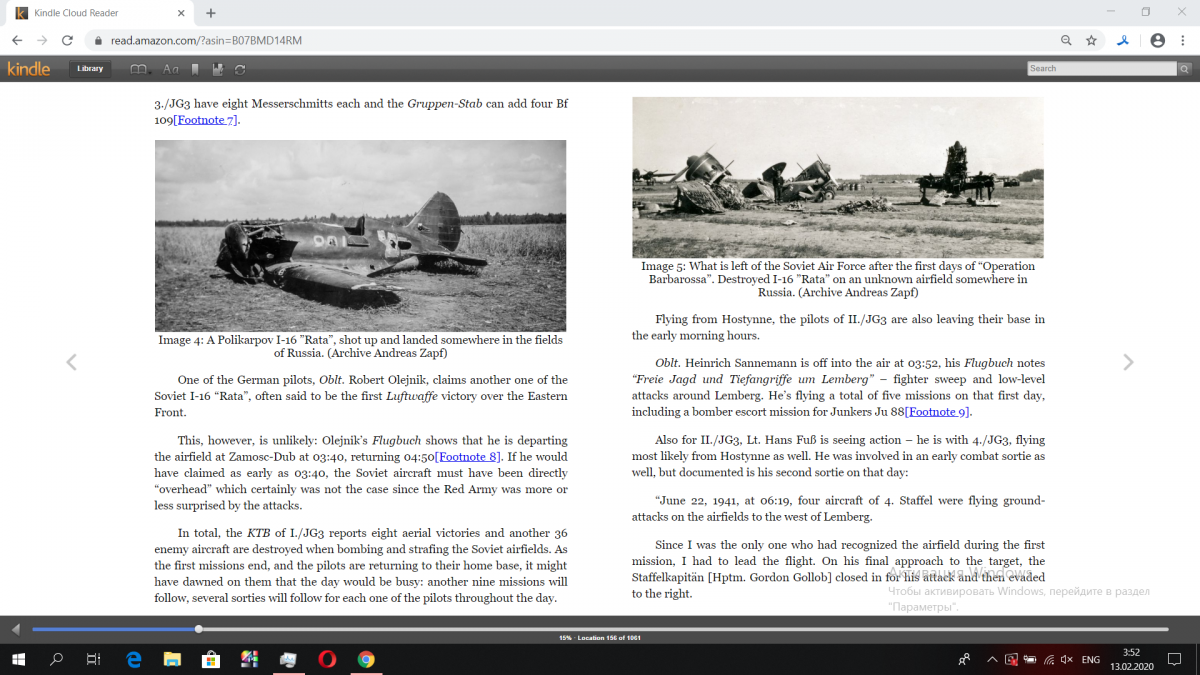Open Footnote 9 link
1200x675 pixels.
coord(937,412)
